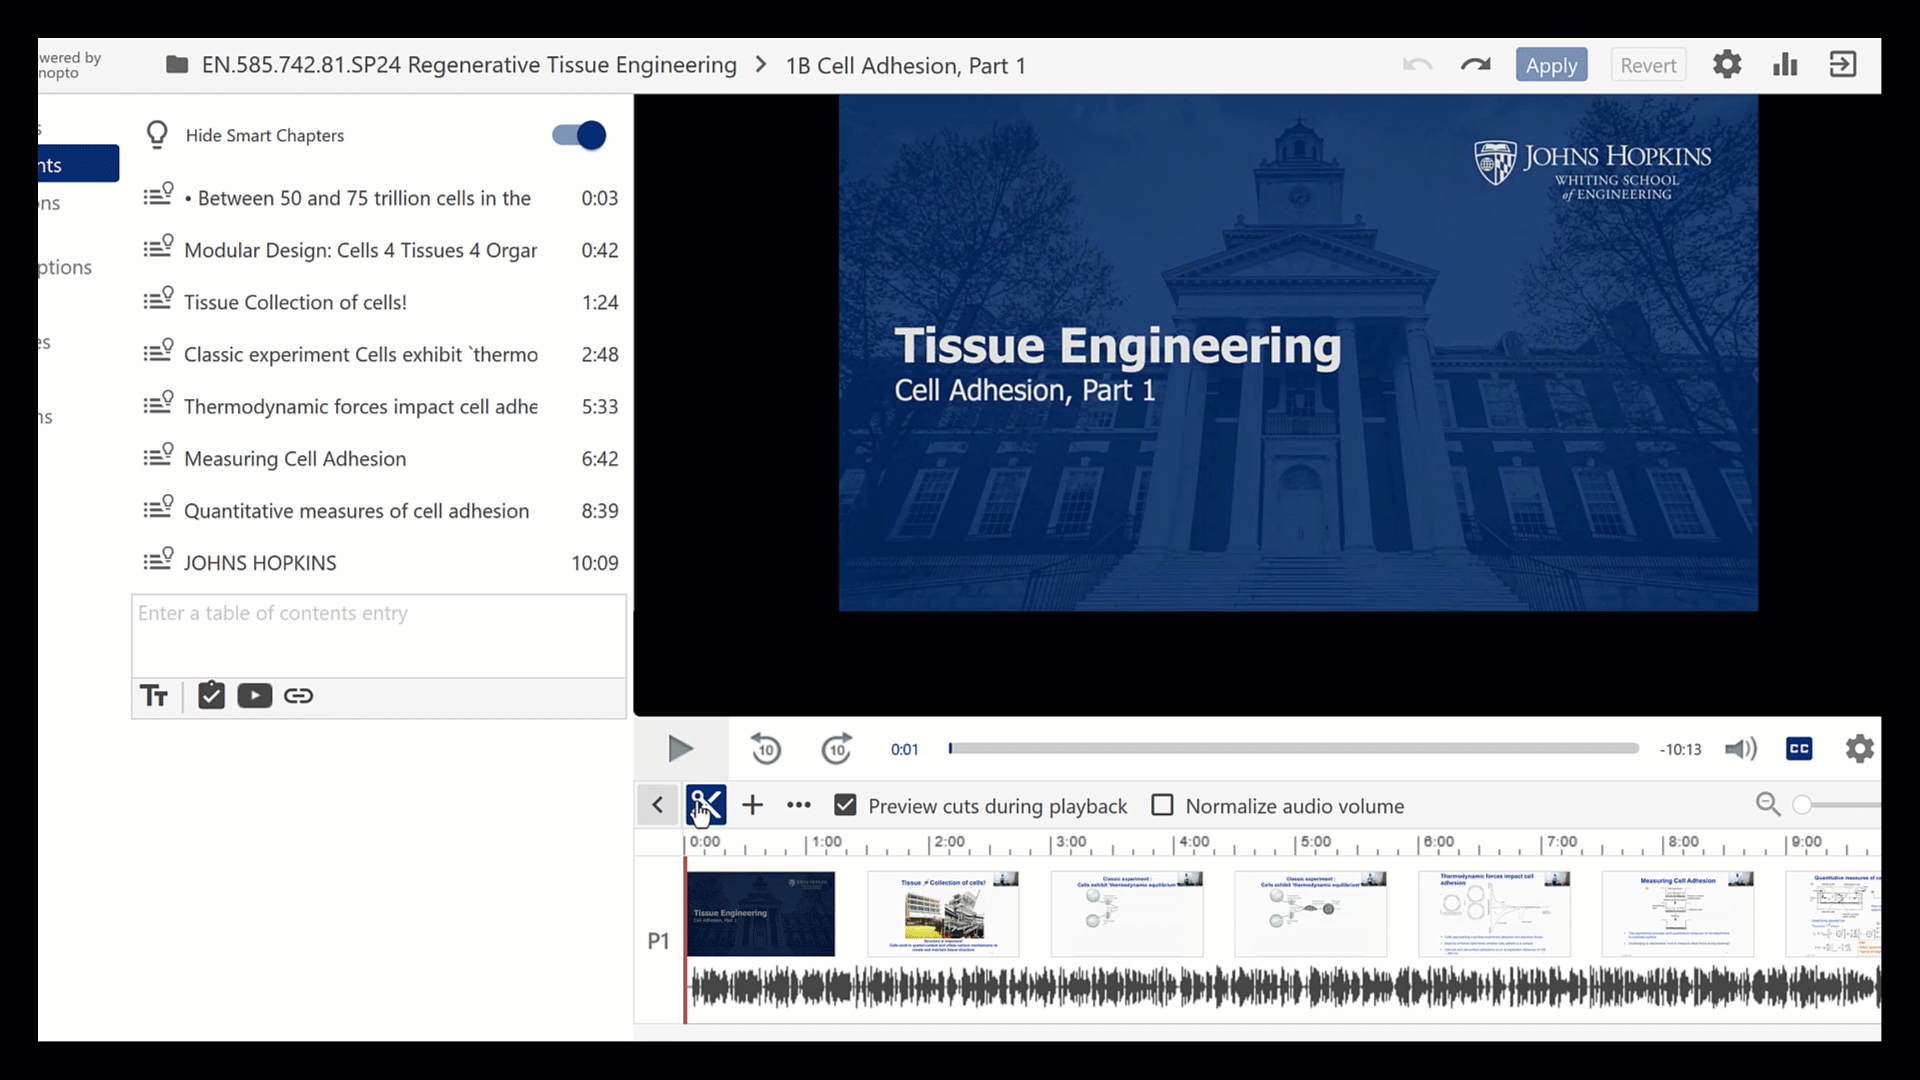Open the stats bar chart icon
The image size is (1920, 1080).
(x=1785, y=65)
